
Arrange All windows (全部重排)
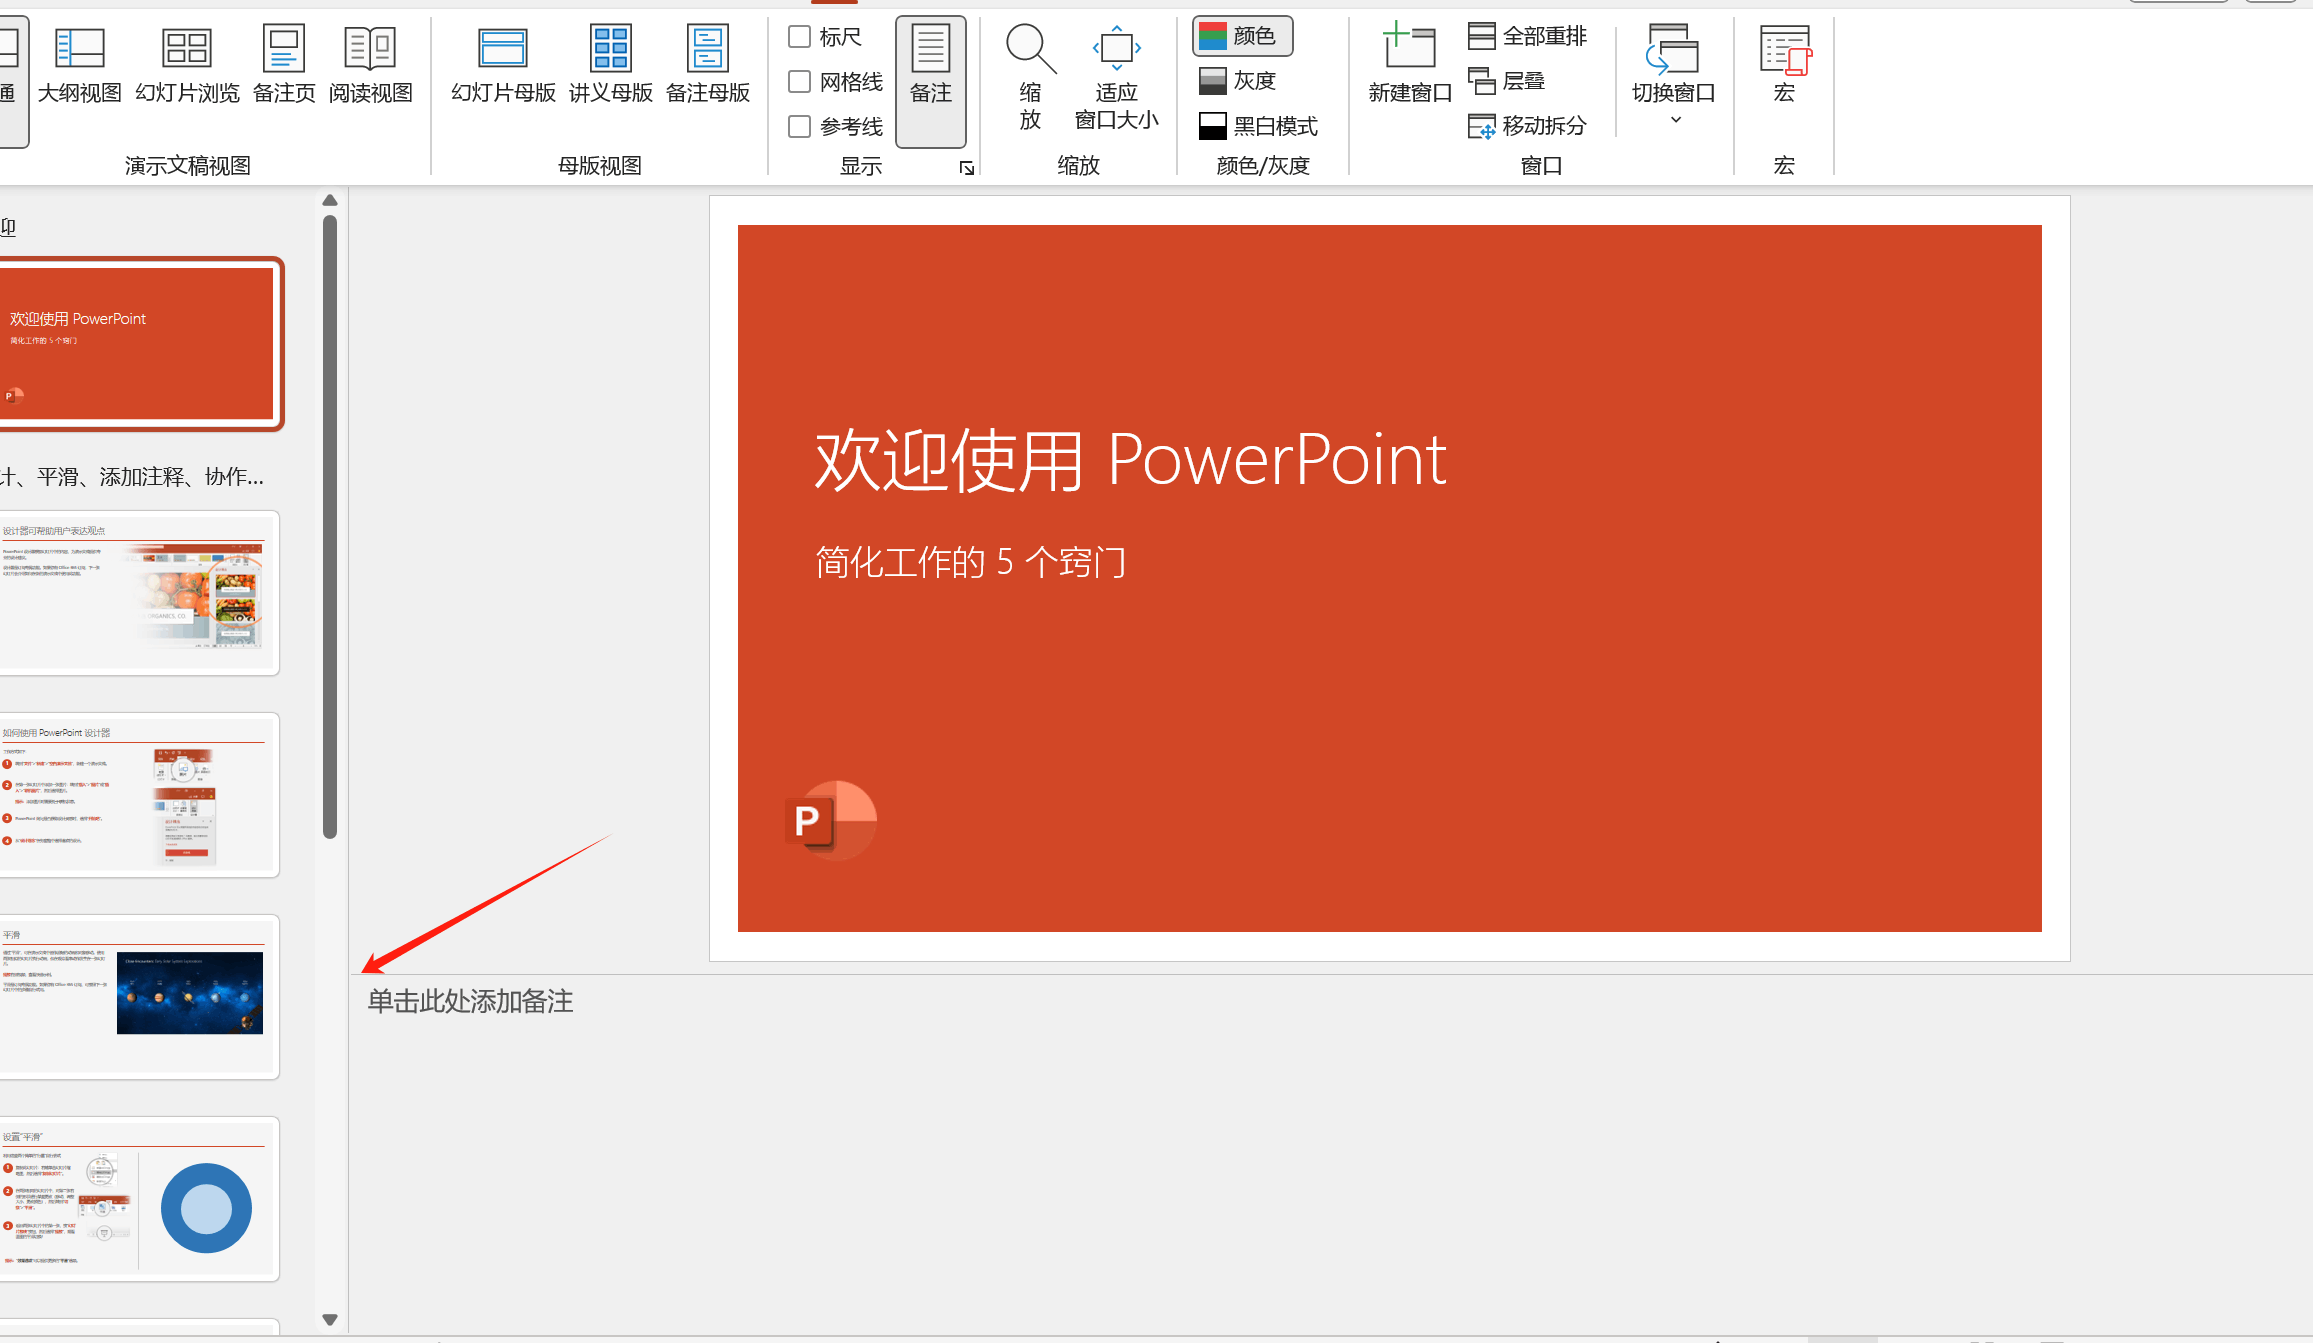1527,36
